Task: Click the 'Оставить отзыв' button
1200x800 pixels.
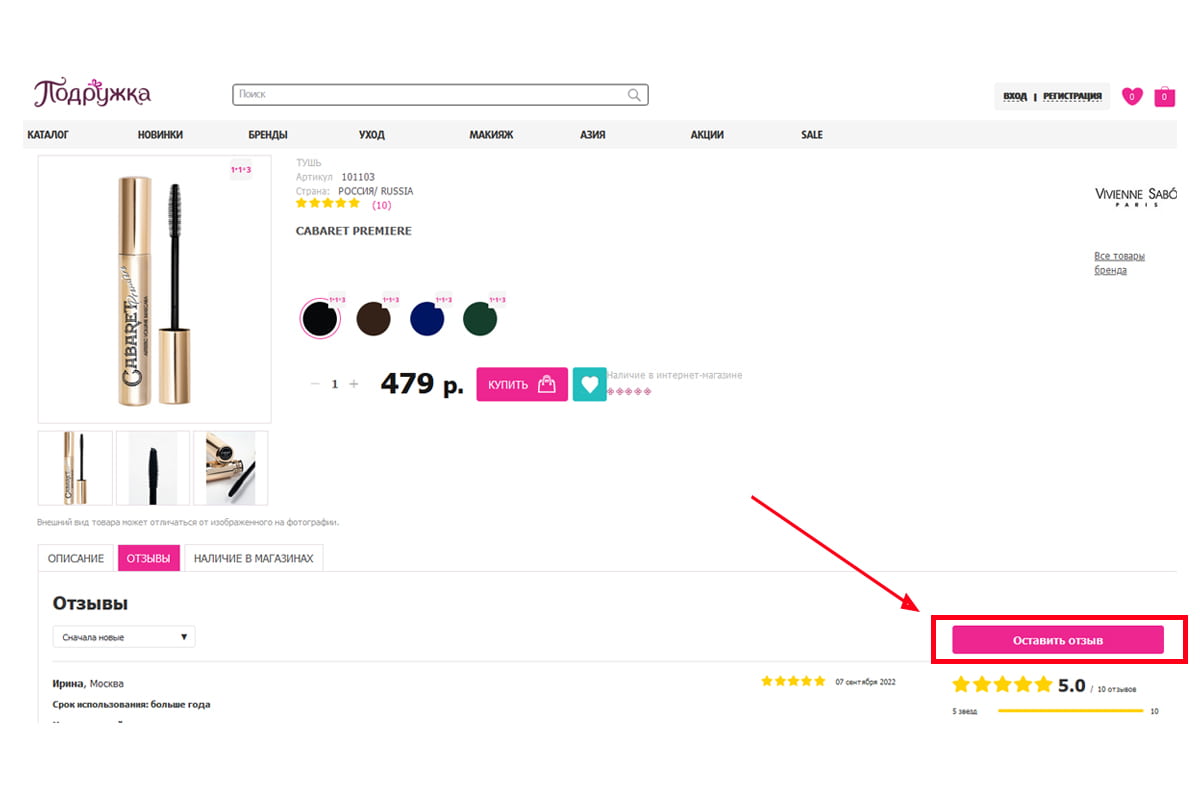Action: tap(1057, 640)
